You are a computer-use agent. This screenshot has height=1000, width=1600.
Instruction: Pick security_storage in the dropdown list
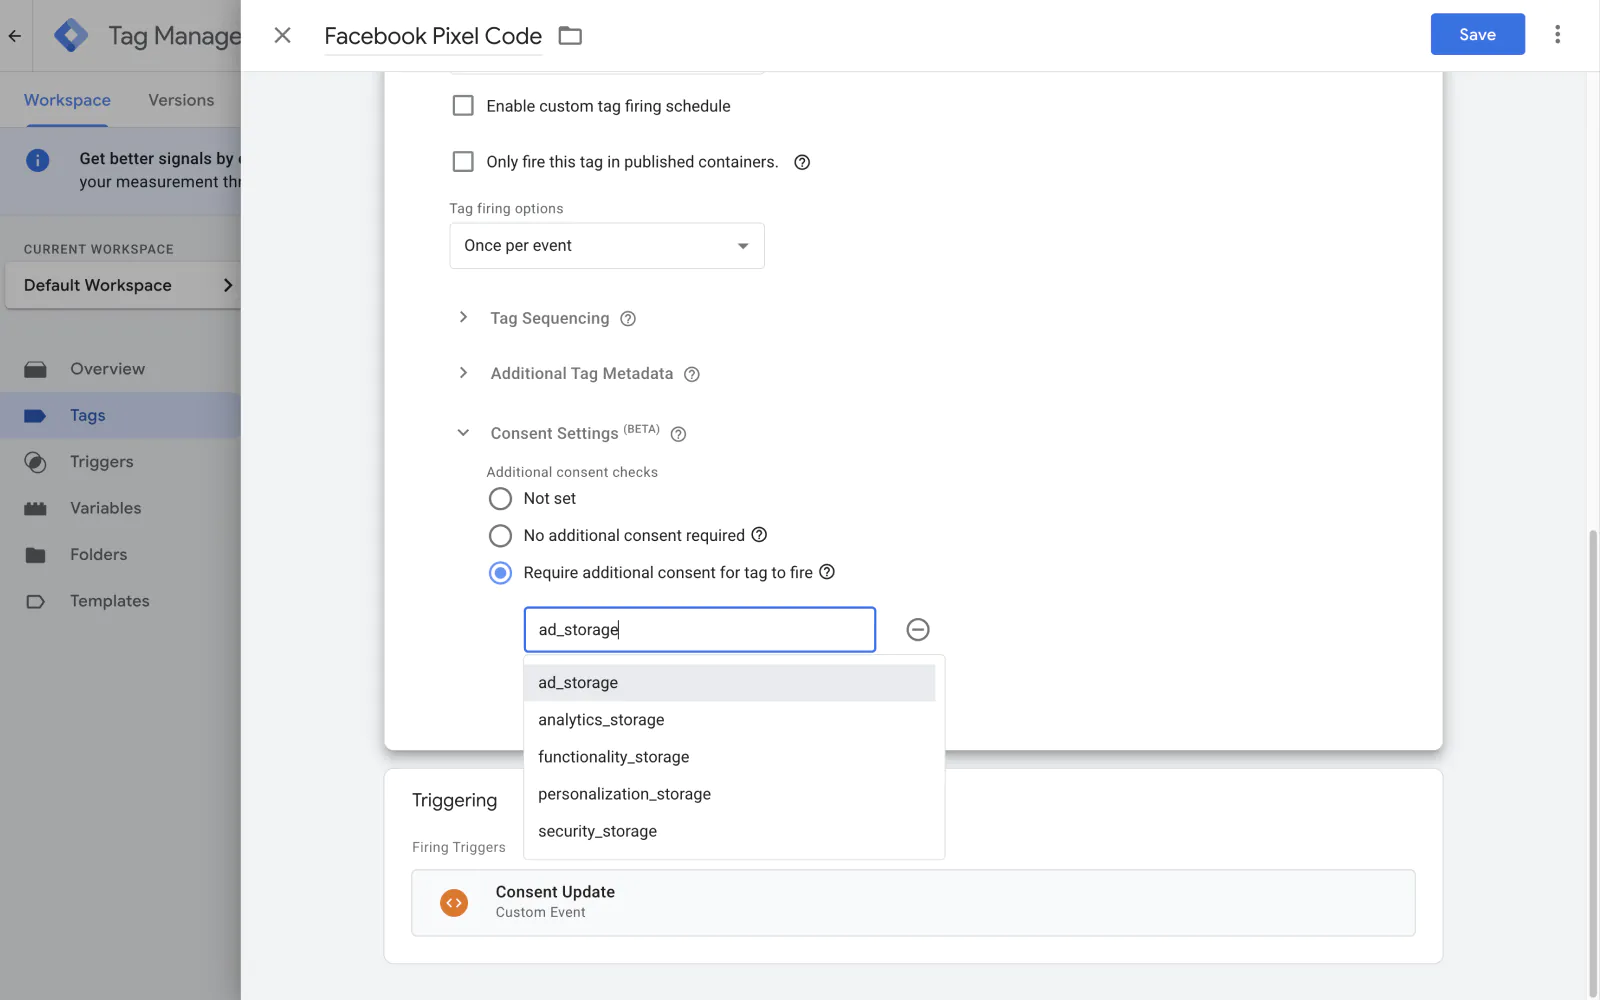[x=597, y=831]
